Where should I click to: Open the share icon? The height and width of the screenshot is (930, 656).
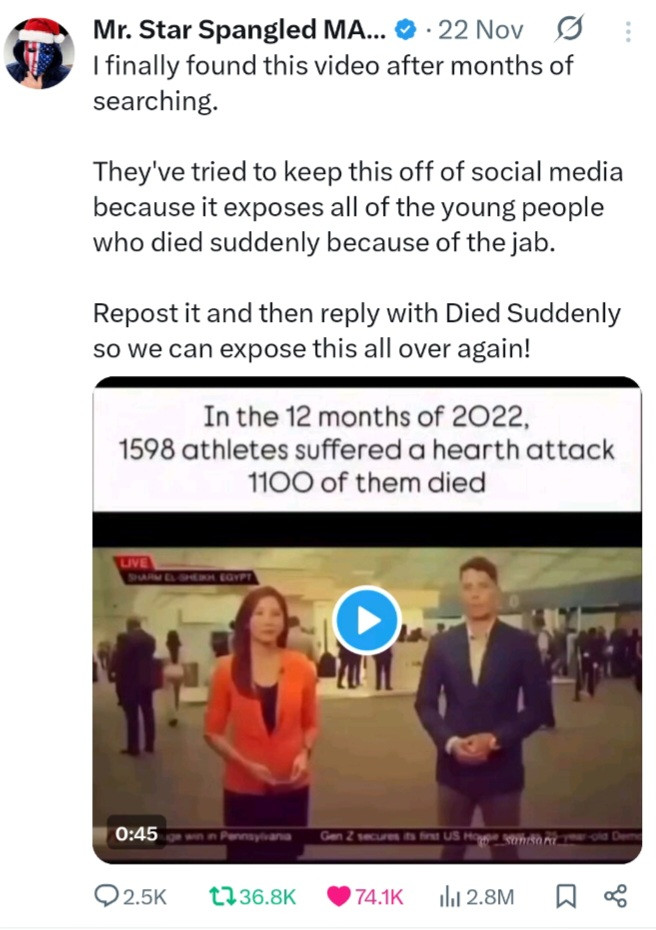click(x=615, y=896)
